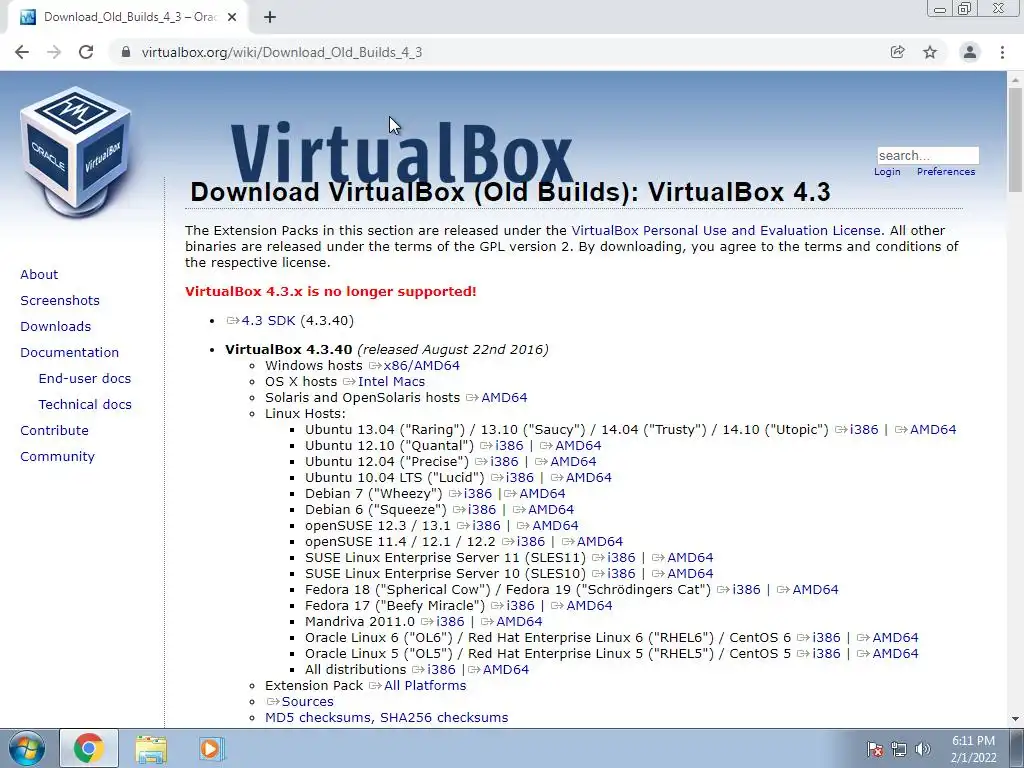This screenshot has width=1024, height=768.
Task: Download openSUSE 12.3 / 13.1 AMD64 package
Action: (x=555, y=526)
